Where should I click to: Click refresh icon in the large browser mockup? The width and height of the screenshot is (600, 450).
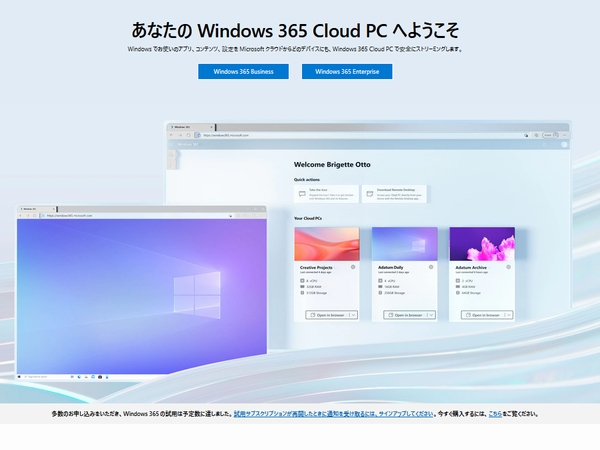pyautogui.click(x=188, y=135)
